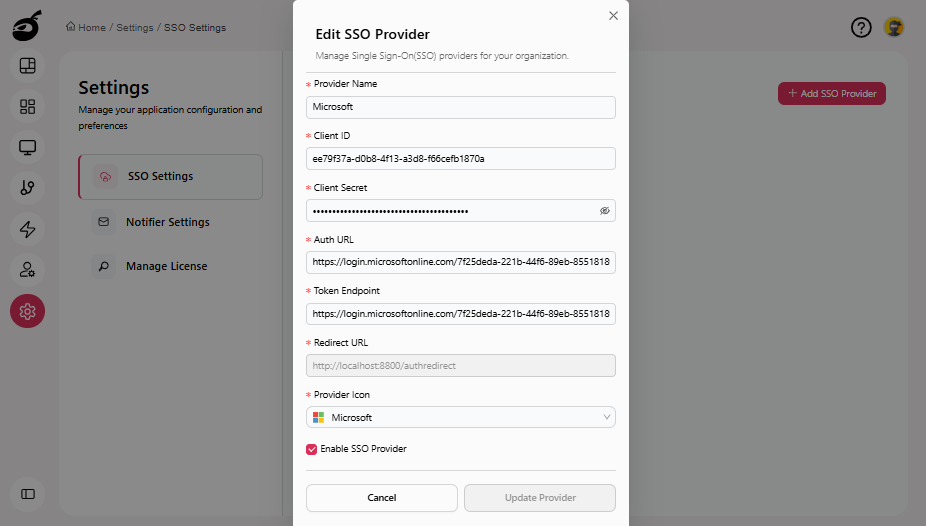The width and height of the screenshot is (926, 526).
Task: Focus the Client ID input field
Action: 461,159
